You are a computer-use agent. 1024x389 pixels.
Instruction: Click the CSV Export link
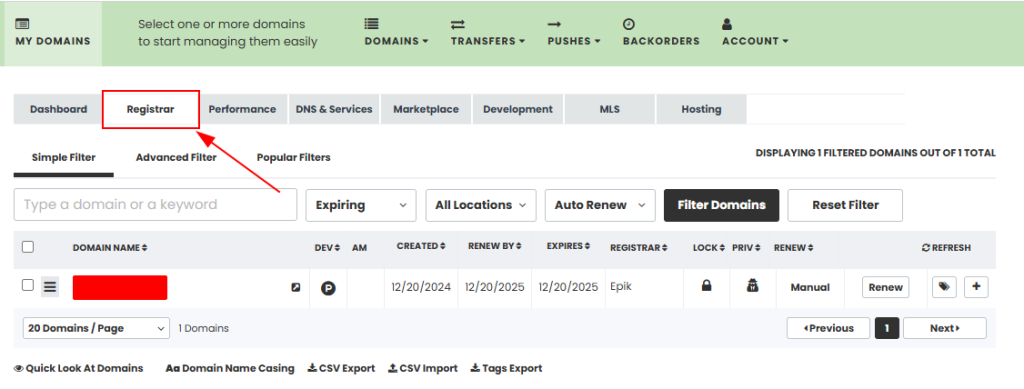point(341,368)
